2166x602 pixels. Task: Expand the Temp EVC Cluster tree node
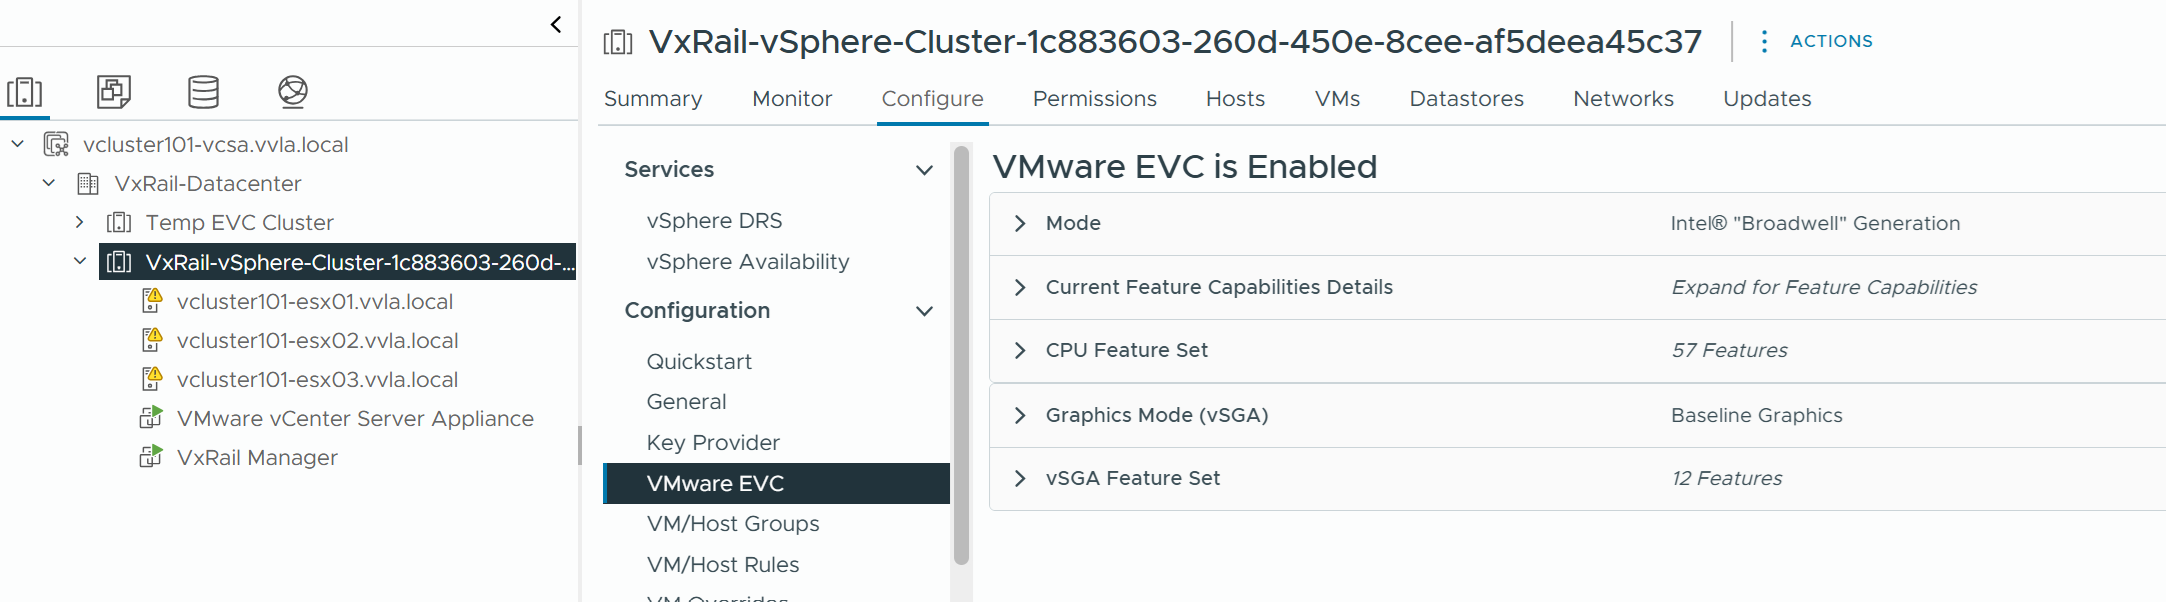click(80, 222)
